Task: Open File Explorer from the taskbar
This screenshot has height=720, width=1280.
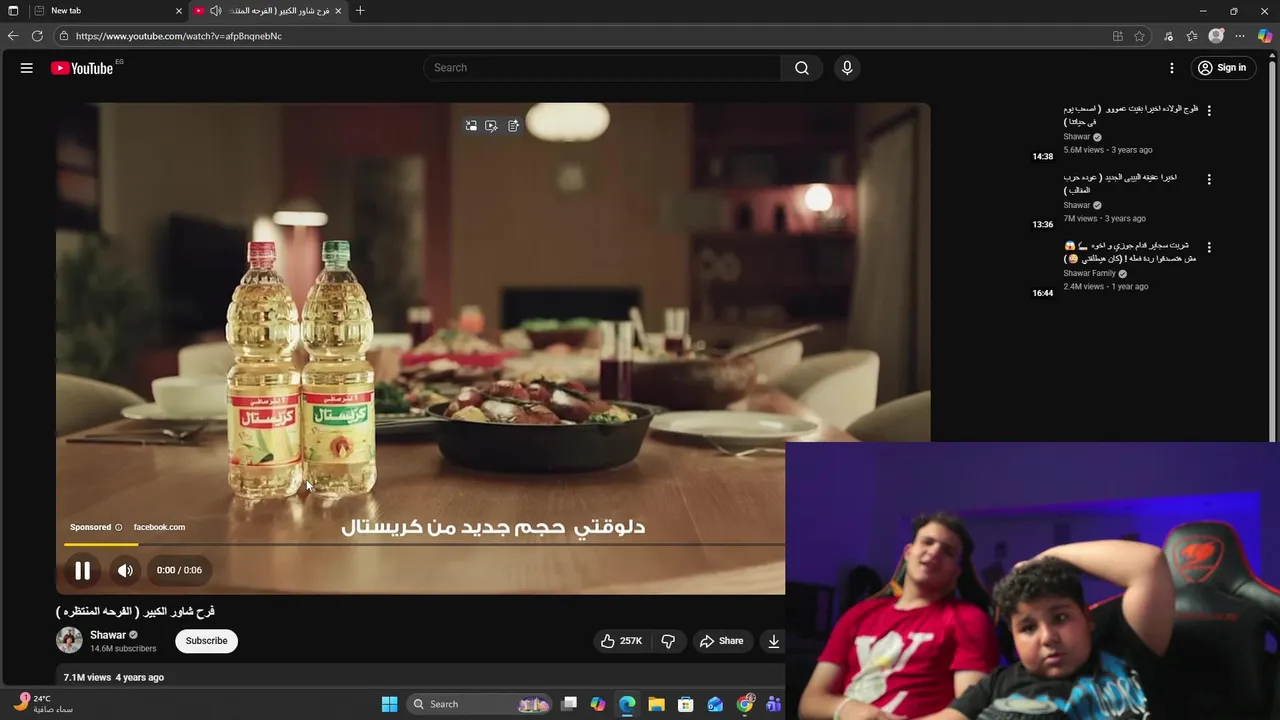Action: [657, 704]
